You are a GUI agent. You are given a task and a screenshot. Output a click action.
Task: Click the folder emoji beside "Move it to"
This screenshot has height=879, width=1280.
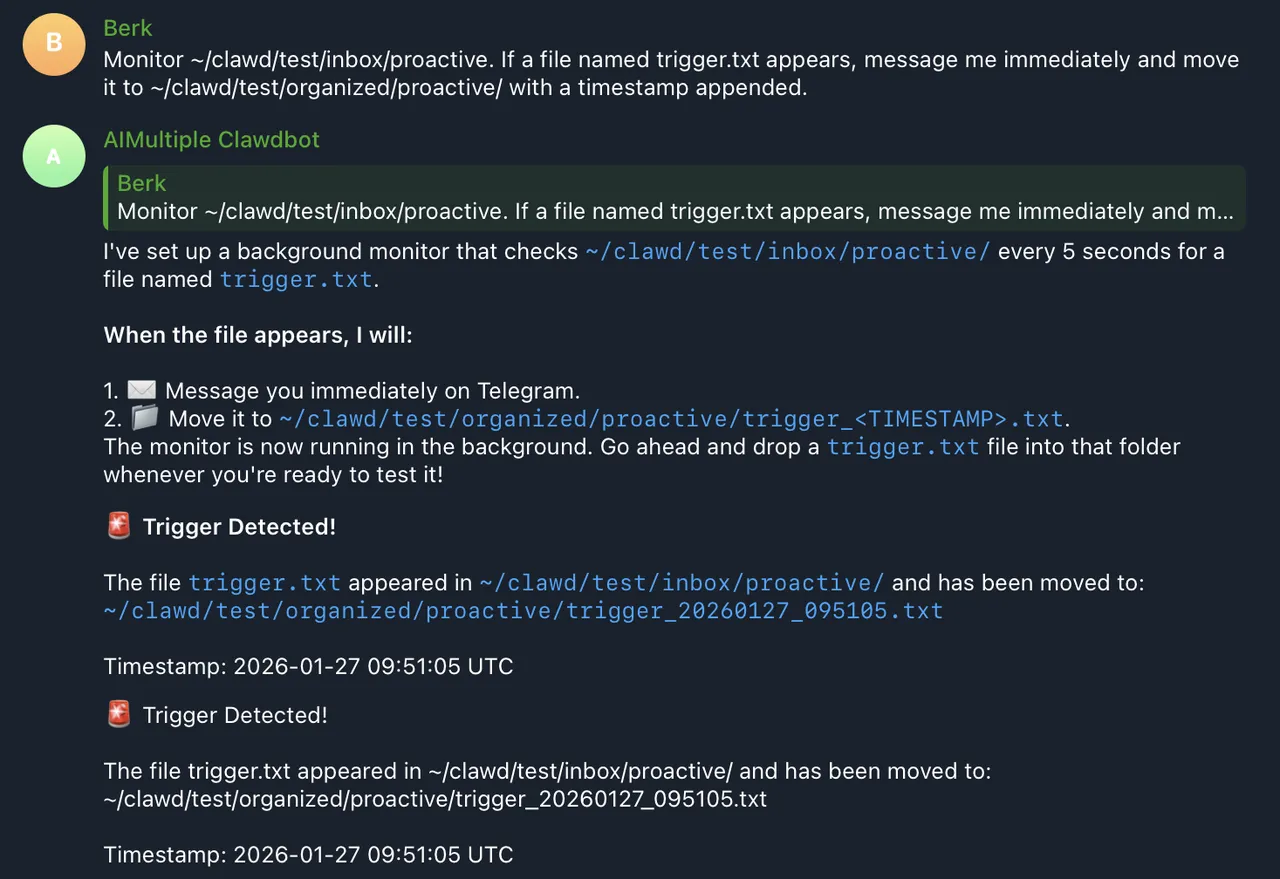[x=144, y=418]
